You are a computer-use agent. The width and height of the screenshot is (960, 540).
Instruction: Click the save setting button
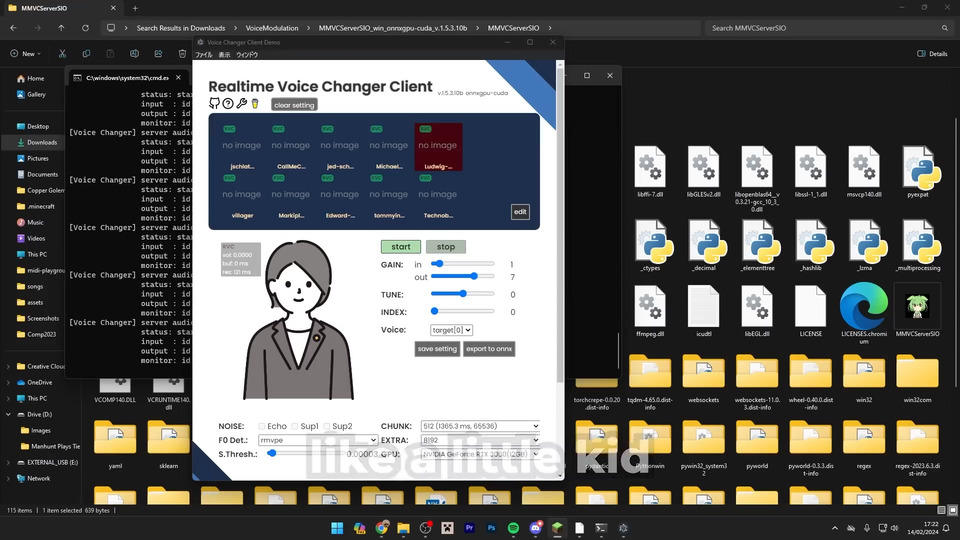click(437, 349)
